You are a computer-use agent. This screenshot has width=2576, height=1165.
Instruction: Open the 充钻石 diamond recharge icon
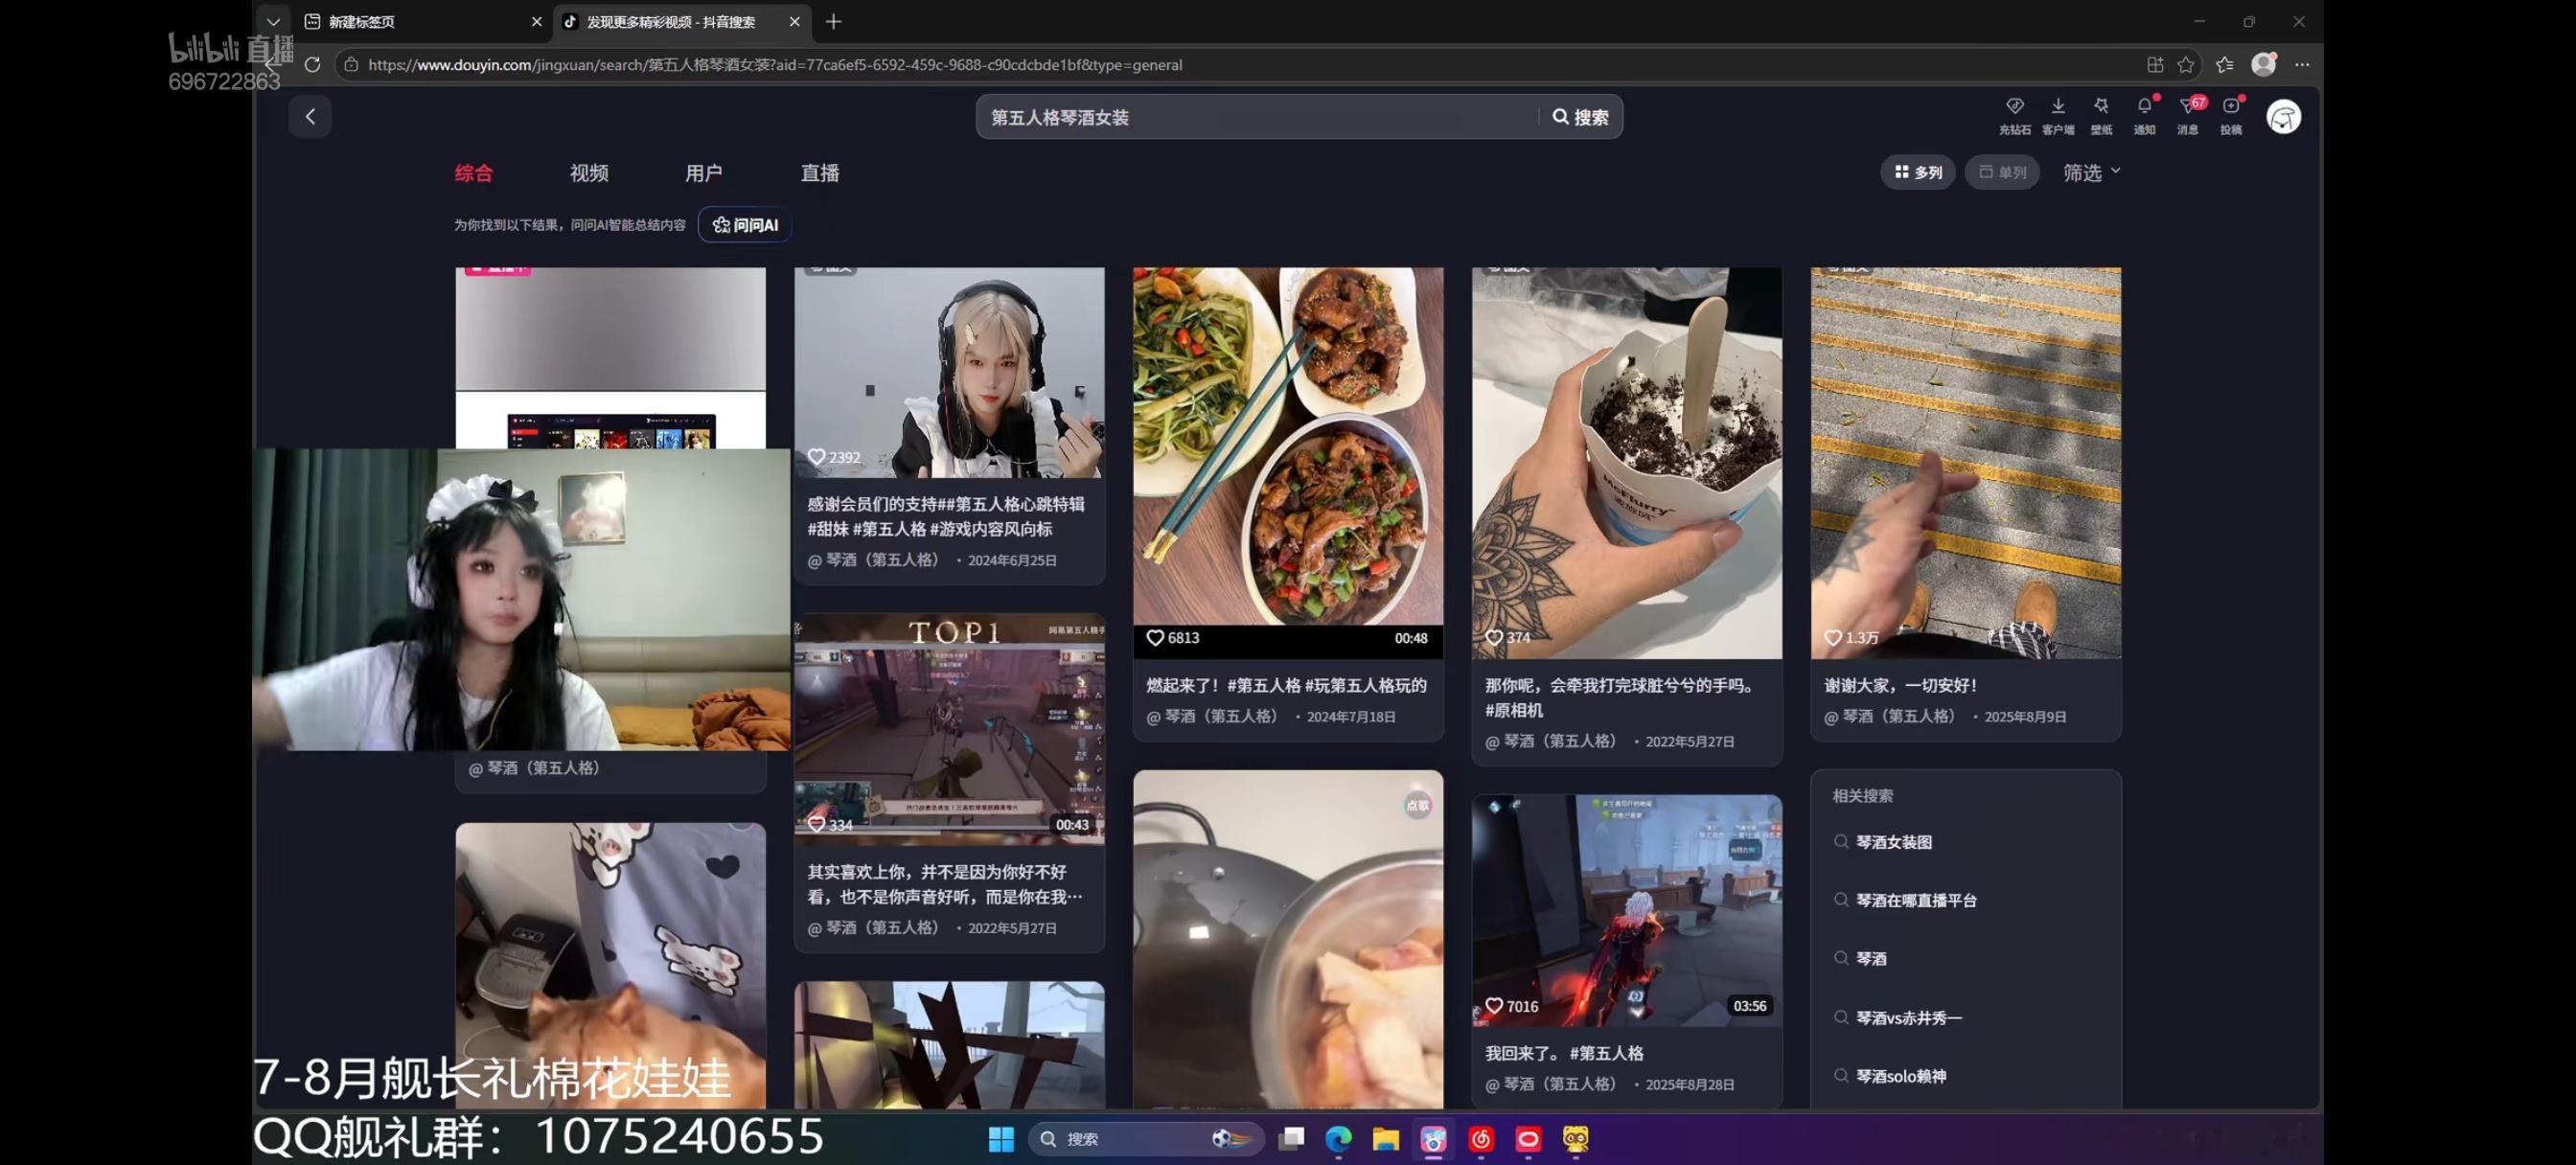(x=2014, y=115)
